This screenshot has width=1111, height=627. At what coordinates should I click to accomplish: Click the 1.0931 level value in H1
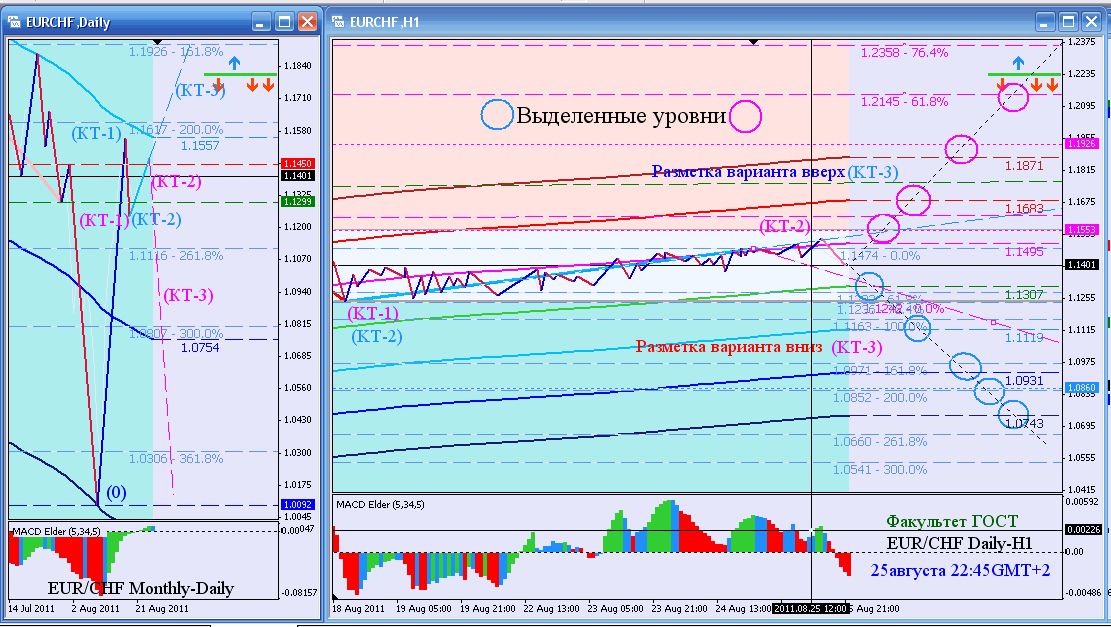pyautogui.click(x=1024, y=380)
